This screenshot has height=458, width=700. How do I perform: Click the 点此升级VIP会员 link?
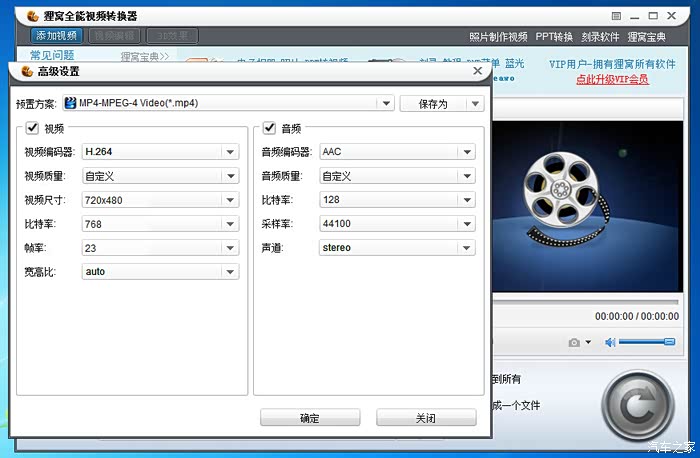pyautogui.click(x=612, y=79)
